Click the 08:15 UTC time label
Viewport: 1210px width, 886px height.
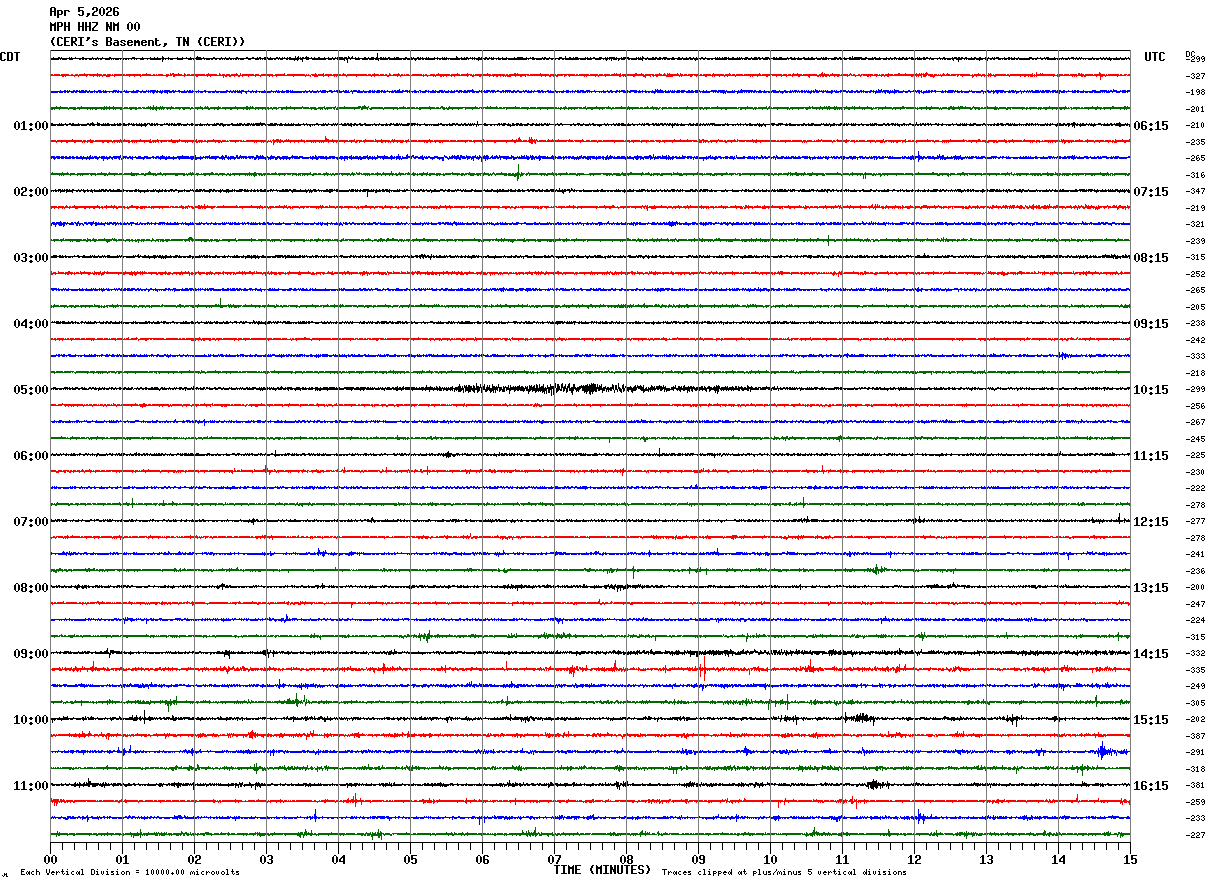1150,258
